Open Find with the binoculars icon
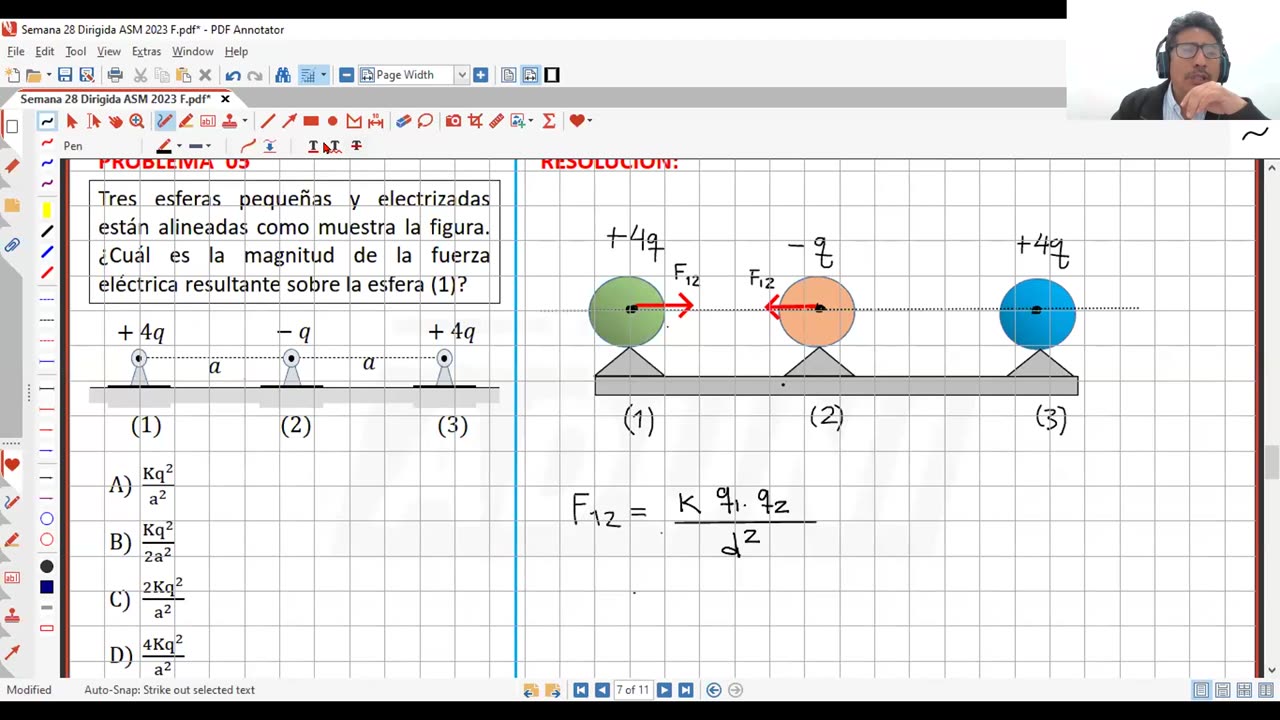Screen dimensions: 1280x720 pos(283,75)
